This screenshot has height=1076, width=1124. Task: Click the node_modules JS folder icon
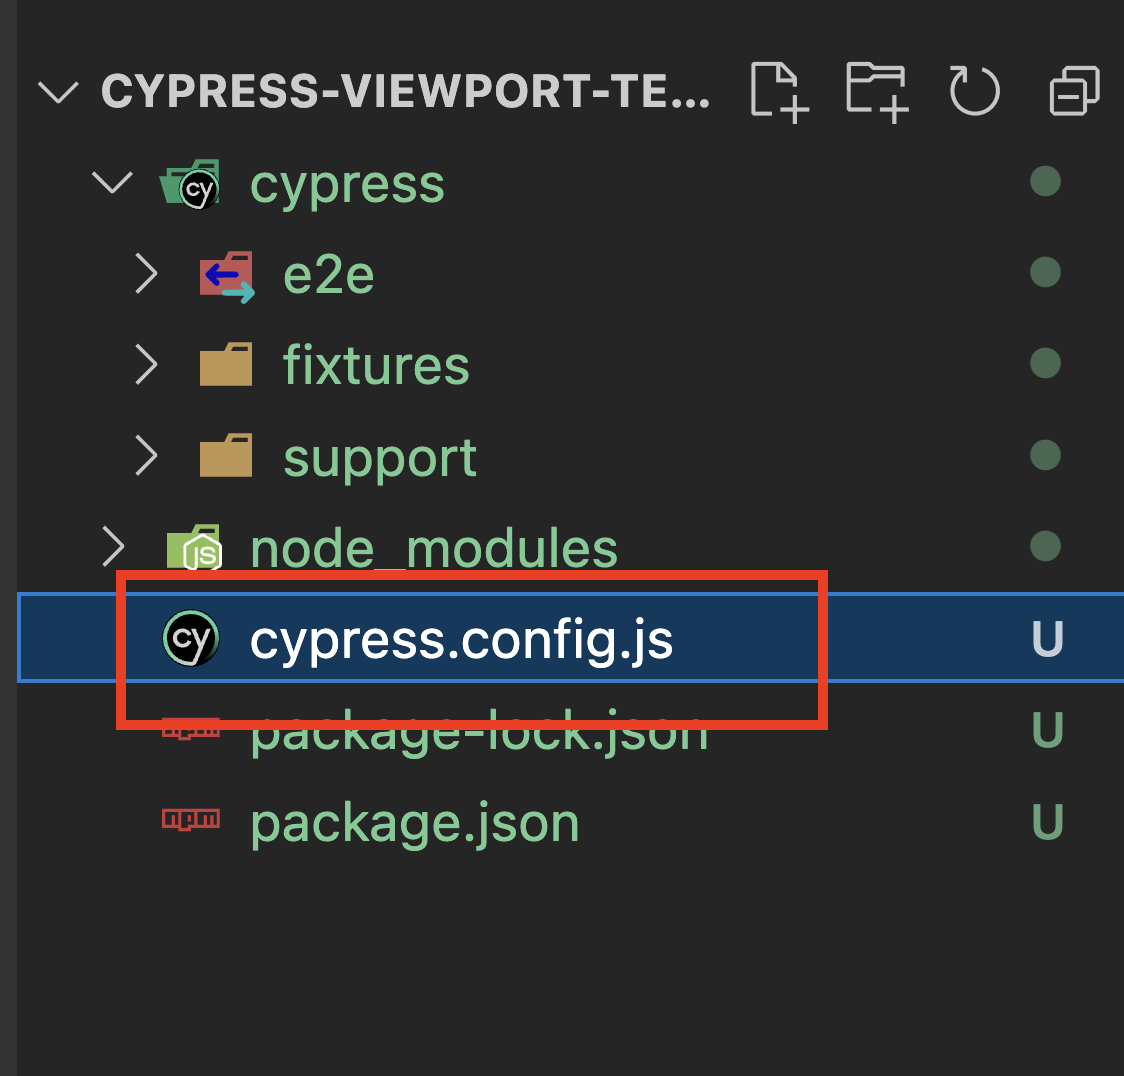pos(193,547)
